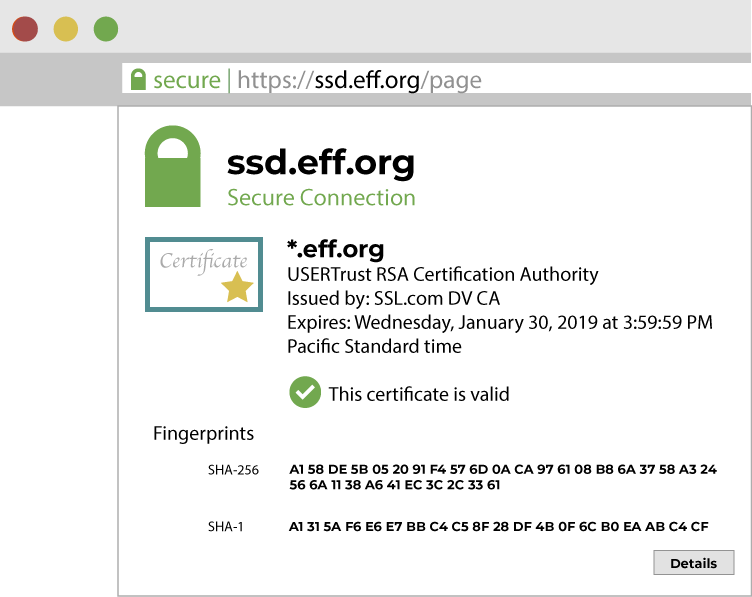
Task: Click the green maximize window button
Action: pos(105,29)
